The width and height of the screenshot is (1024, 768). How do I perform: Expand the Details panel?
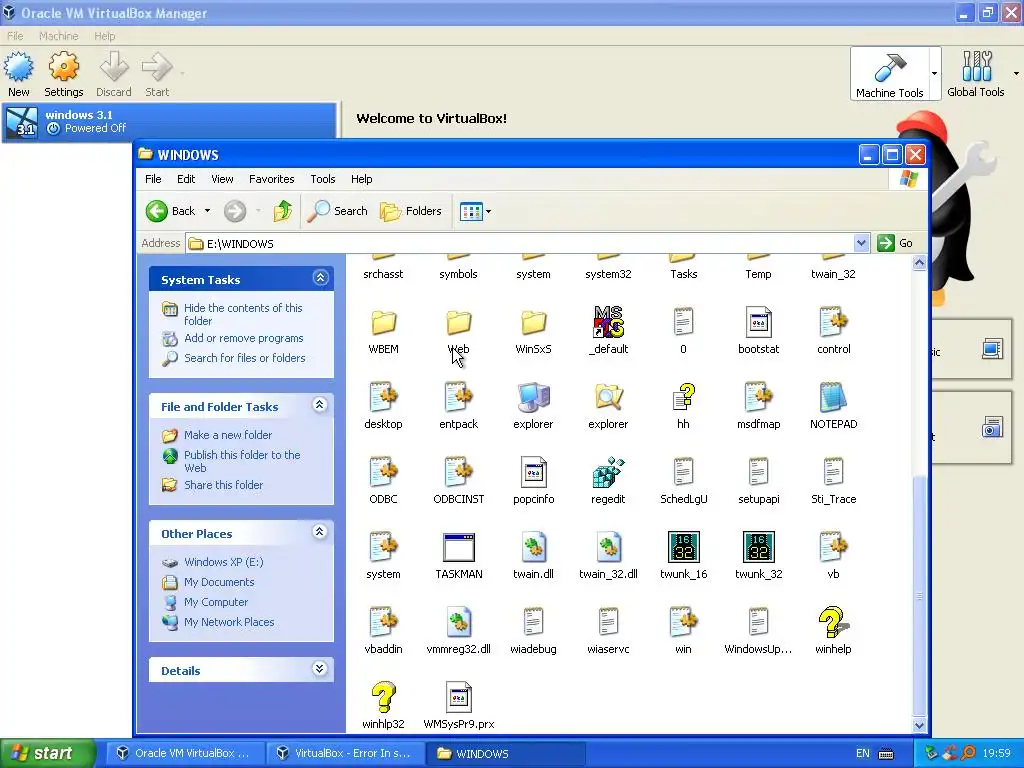click(x=319, y=669)
